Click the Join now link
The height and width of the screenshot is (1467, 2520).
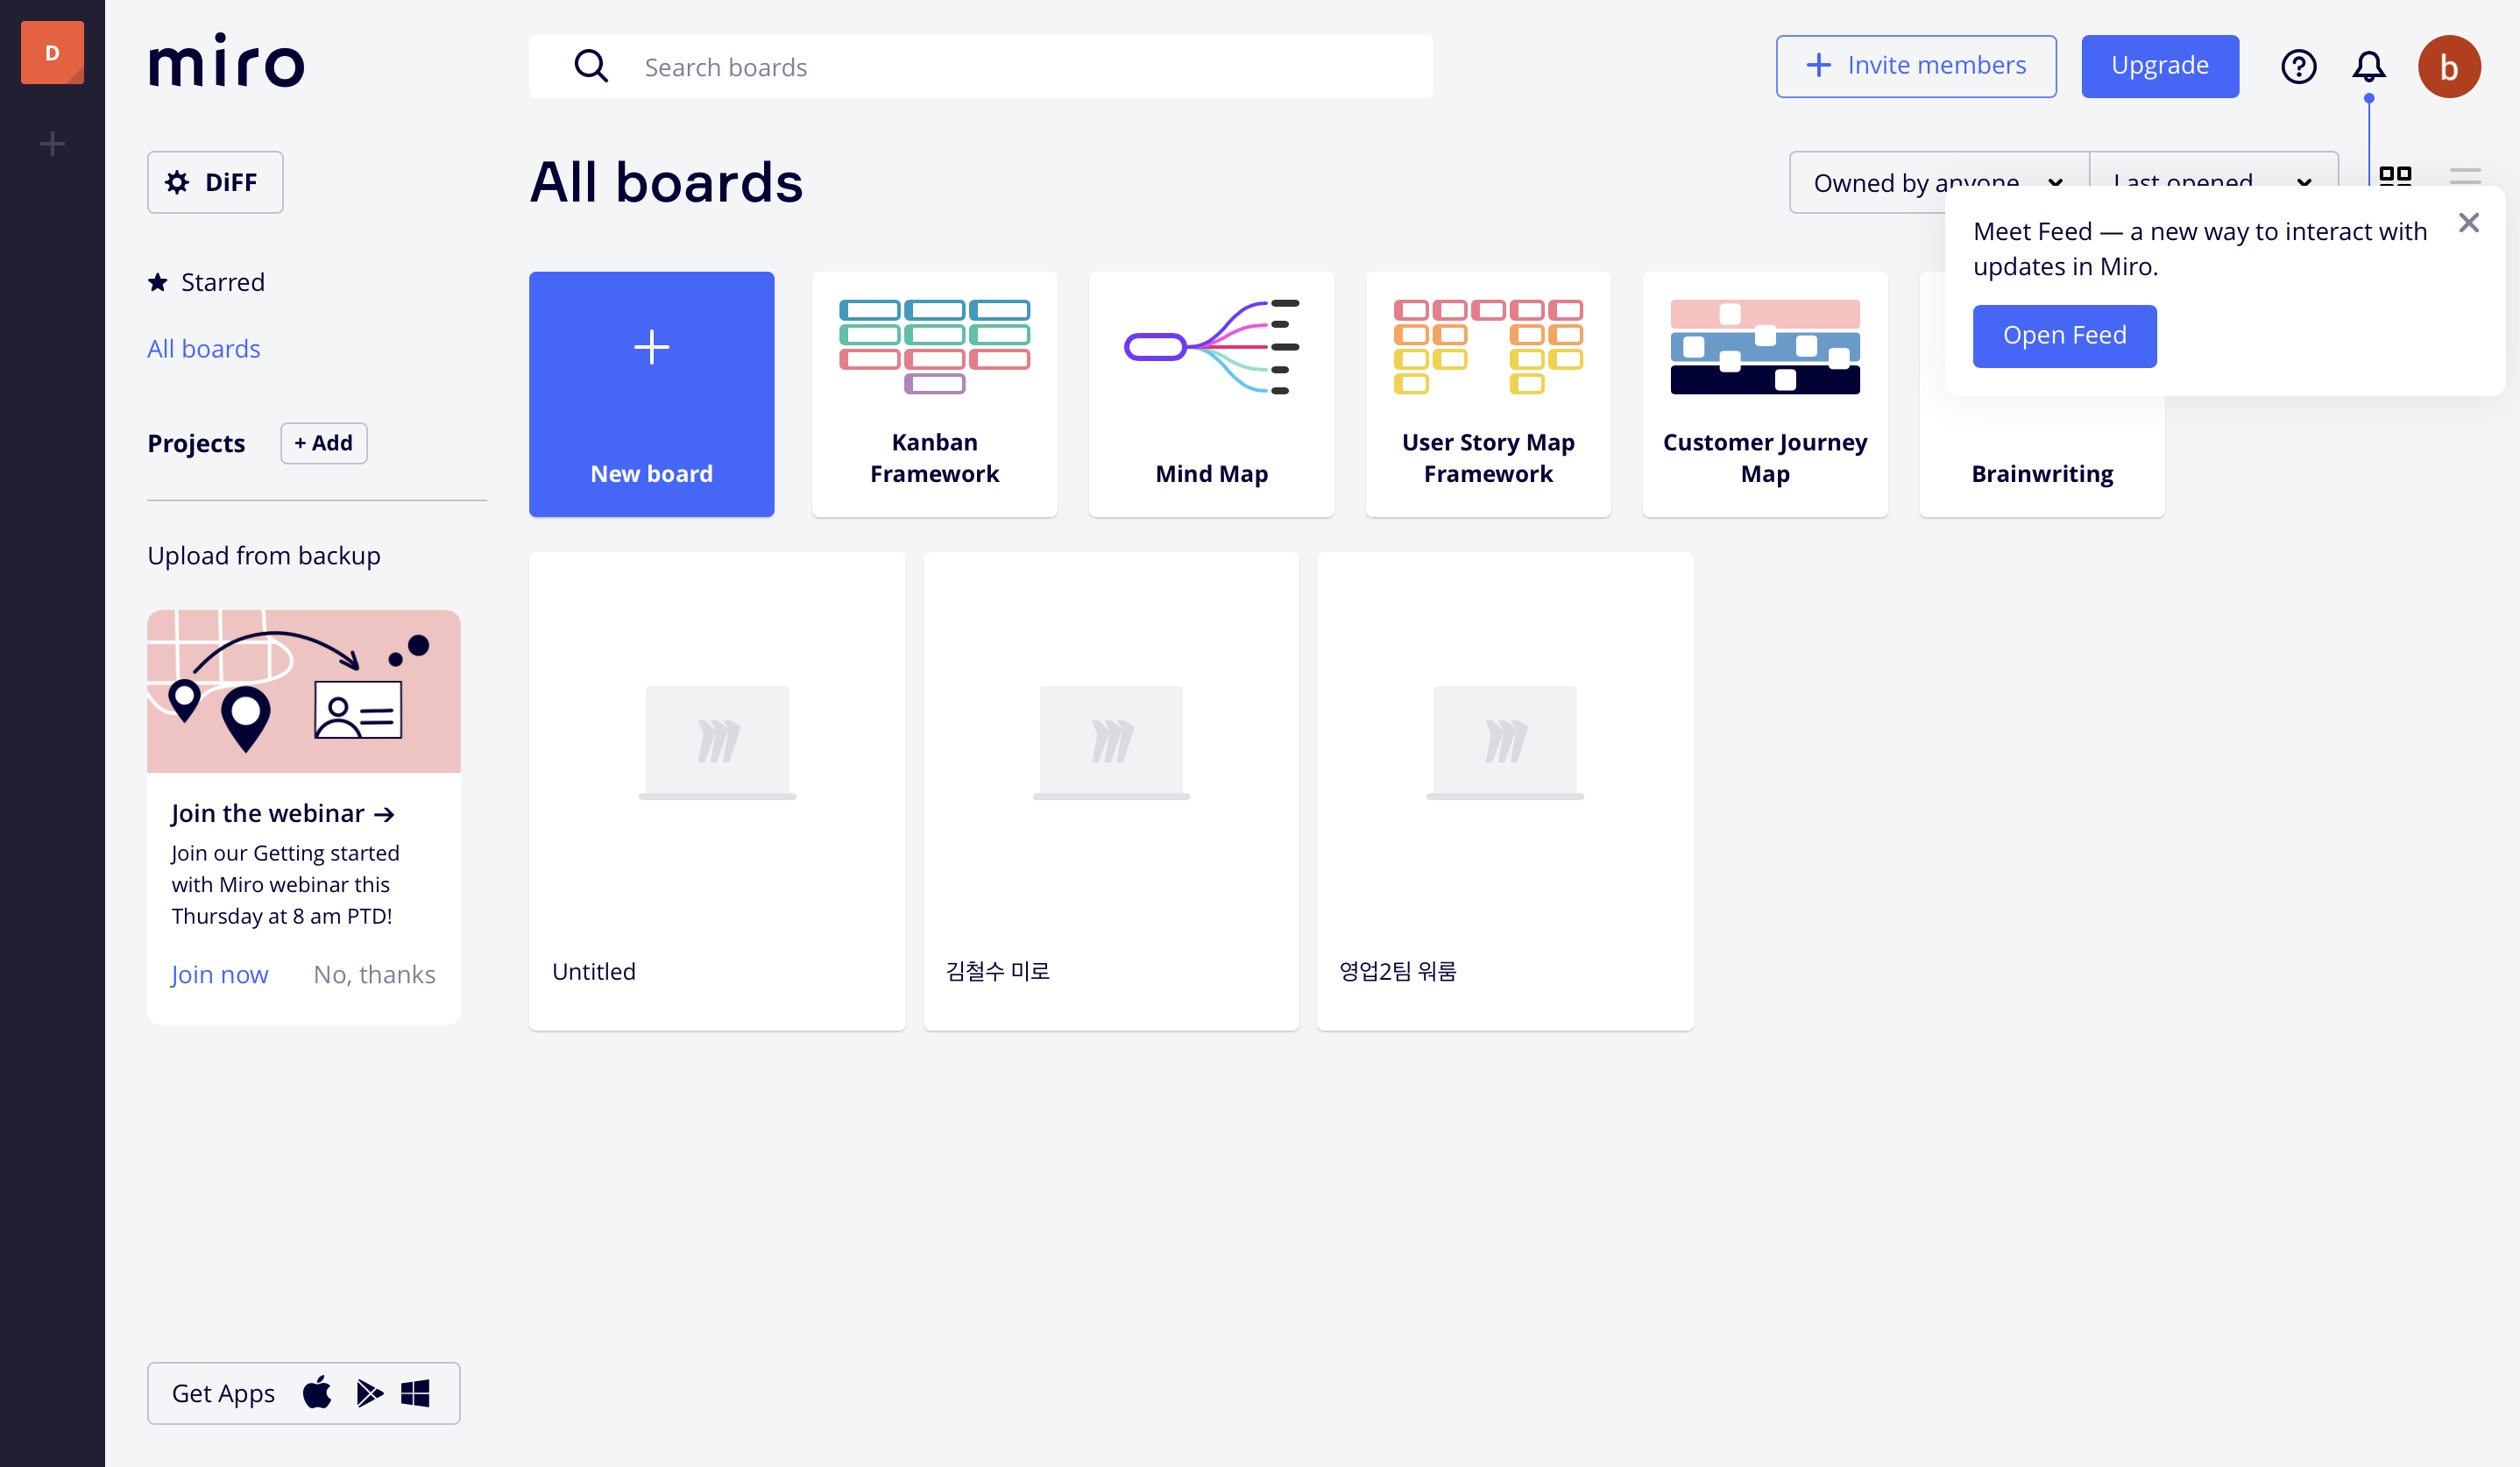[219, 974]
